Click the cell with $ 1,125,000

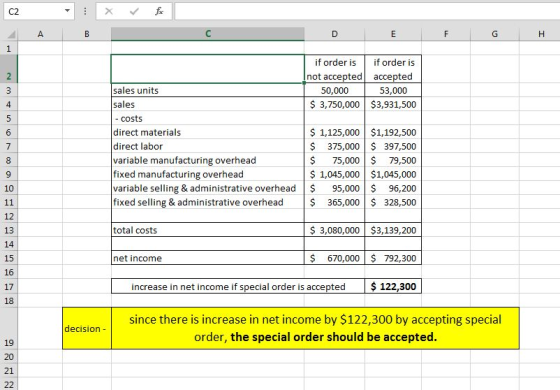tap(334, 132)
